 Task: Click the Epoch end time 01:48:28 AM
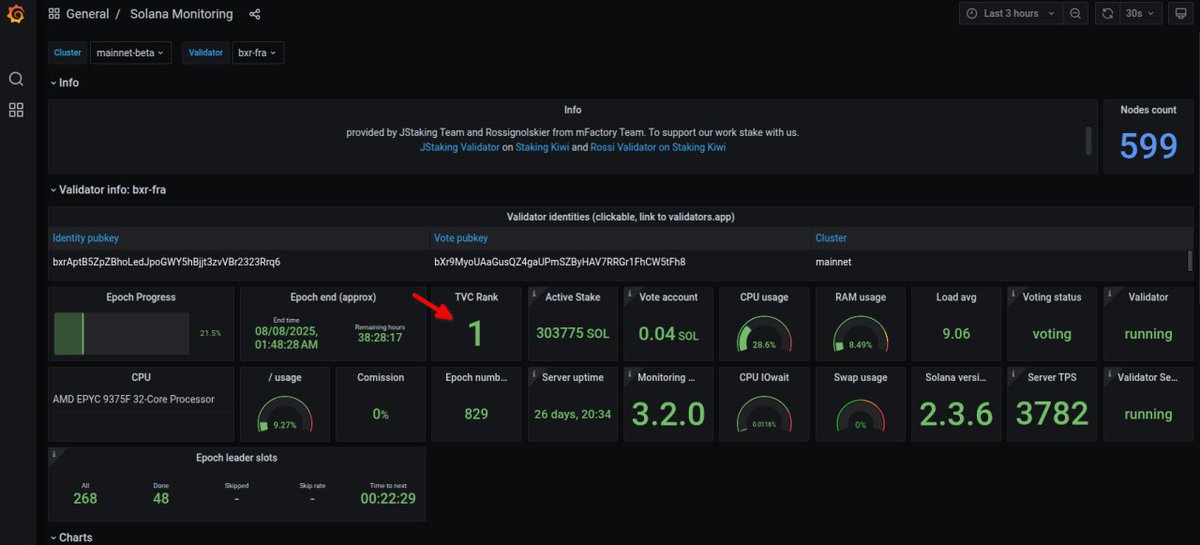coord(286,344)
